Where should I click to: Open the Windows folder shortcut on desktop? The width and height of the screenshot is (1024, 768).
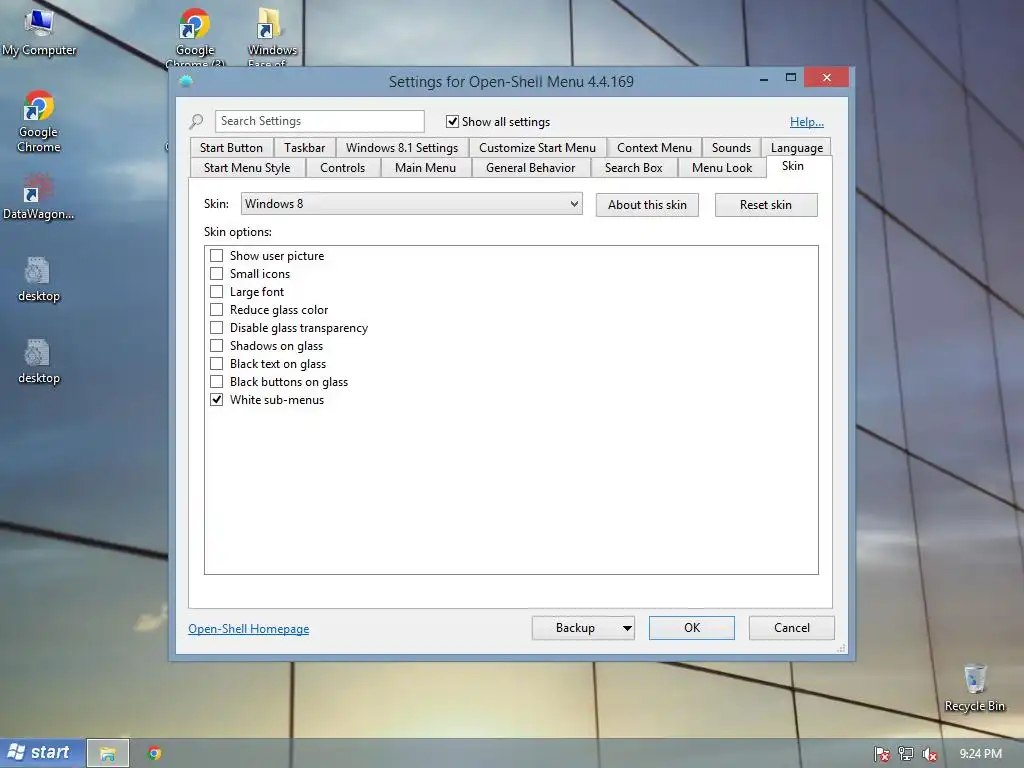point(272,36)
